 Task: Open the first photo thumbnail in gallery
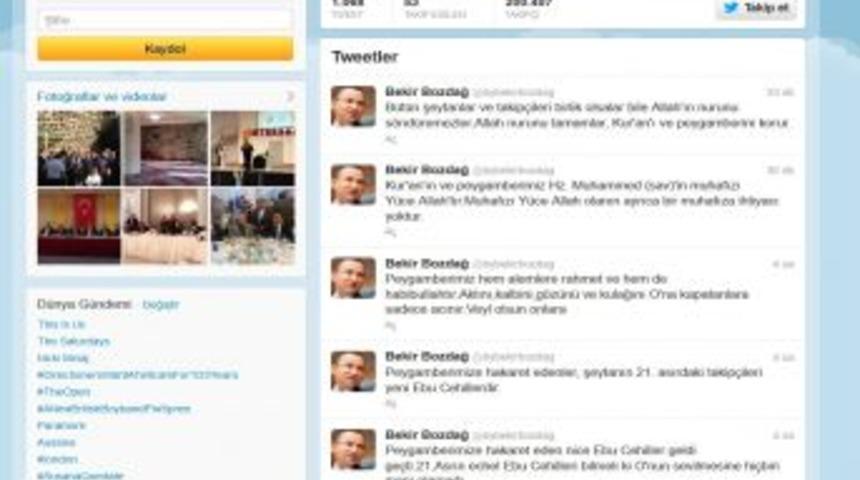78,148
